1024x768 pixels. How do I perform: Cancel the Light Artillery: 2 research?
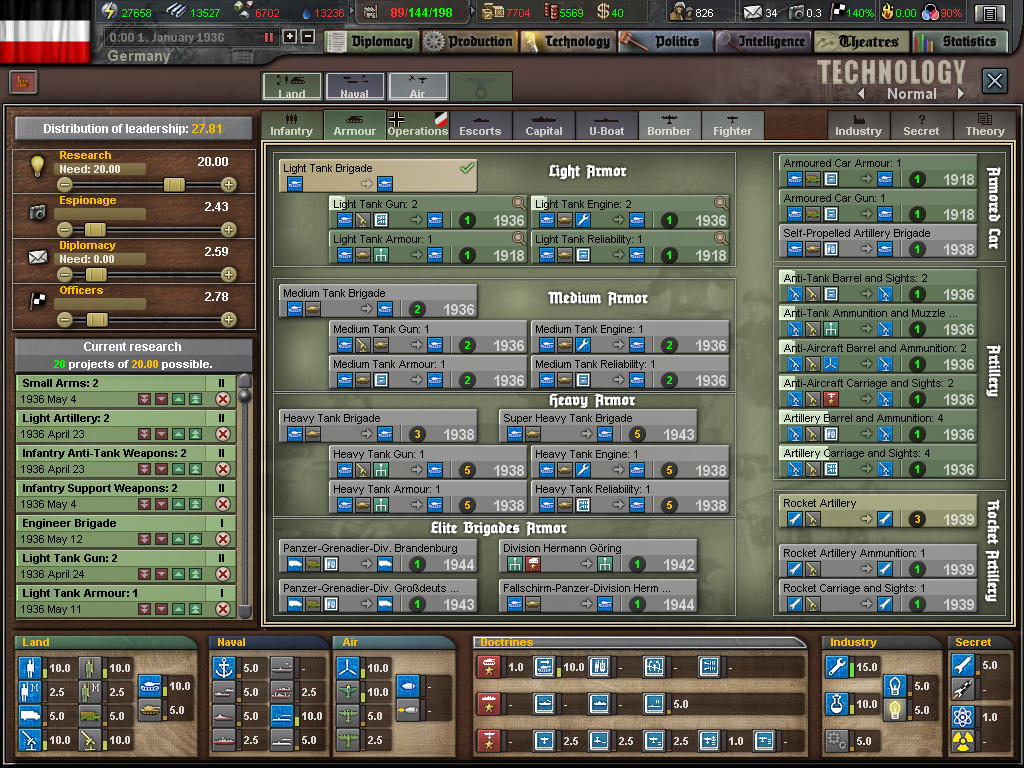[223, 434]
